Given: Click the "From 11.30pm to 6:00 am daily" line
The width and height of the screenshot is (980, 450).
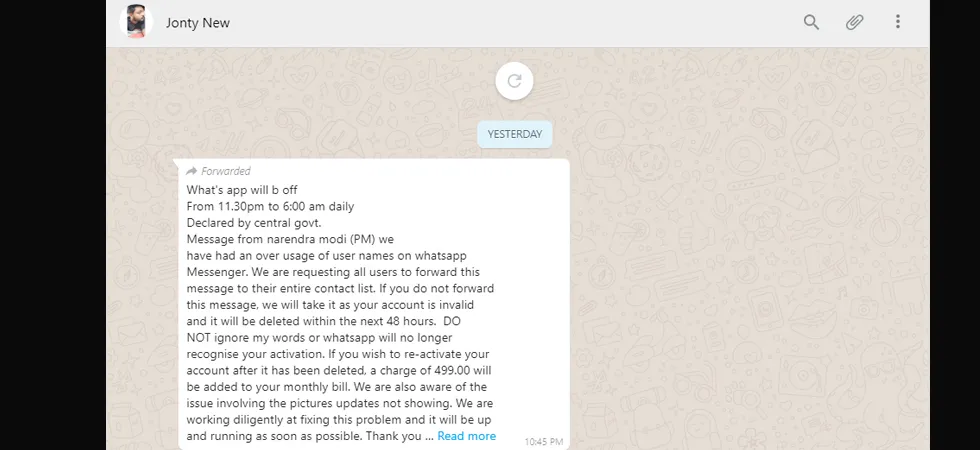Looking at the screenshot, I should pos(270,206).
